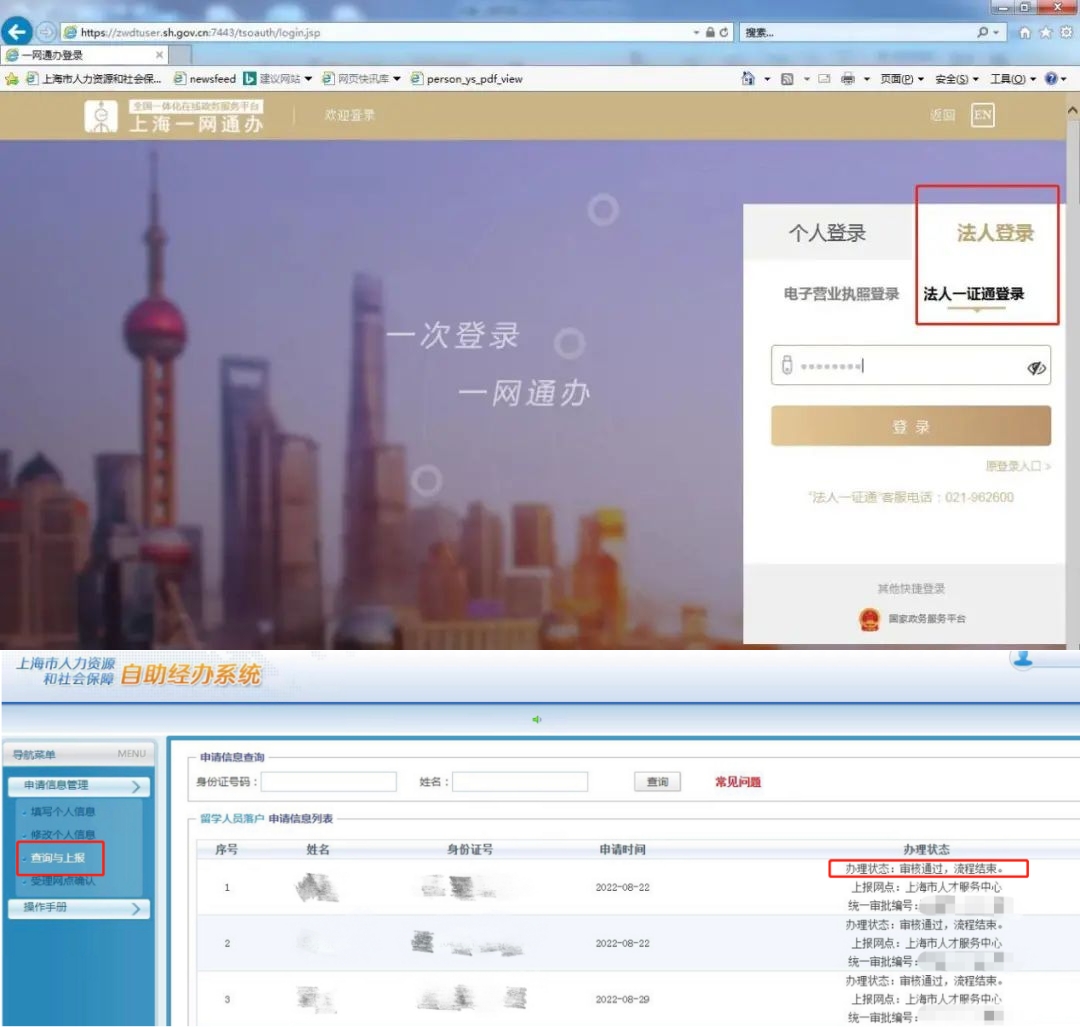Open the 工具(O) menu
Image resolution: width=1080 pixels, height=1027 pixels.
point(1012,79)
